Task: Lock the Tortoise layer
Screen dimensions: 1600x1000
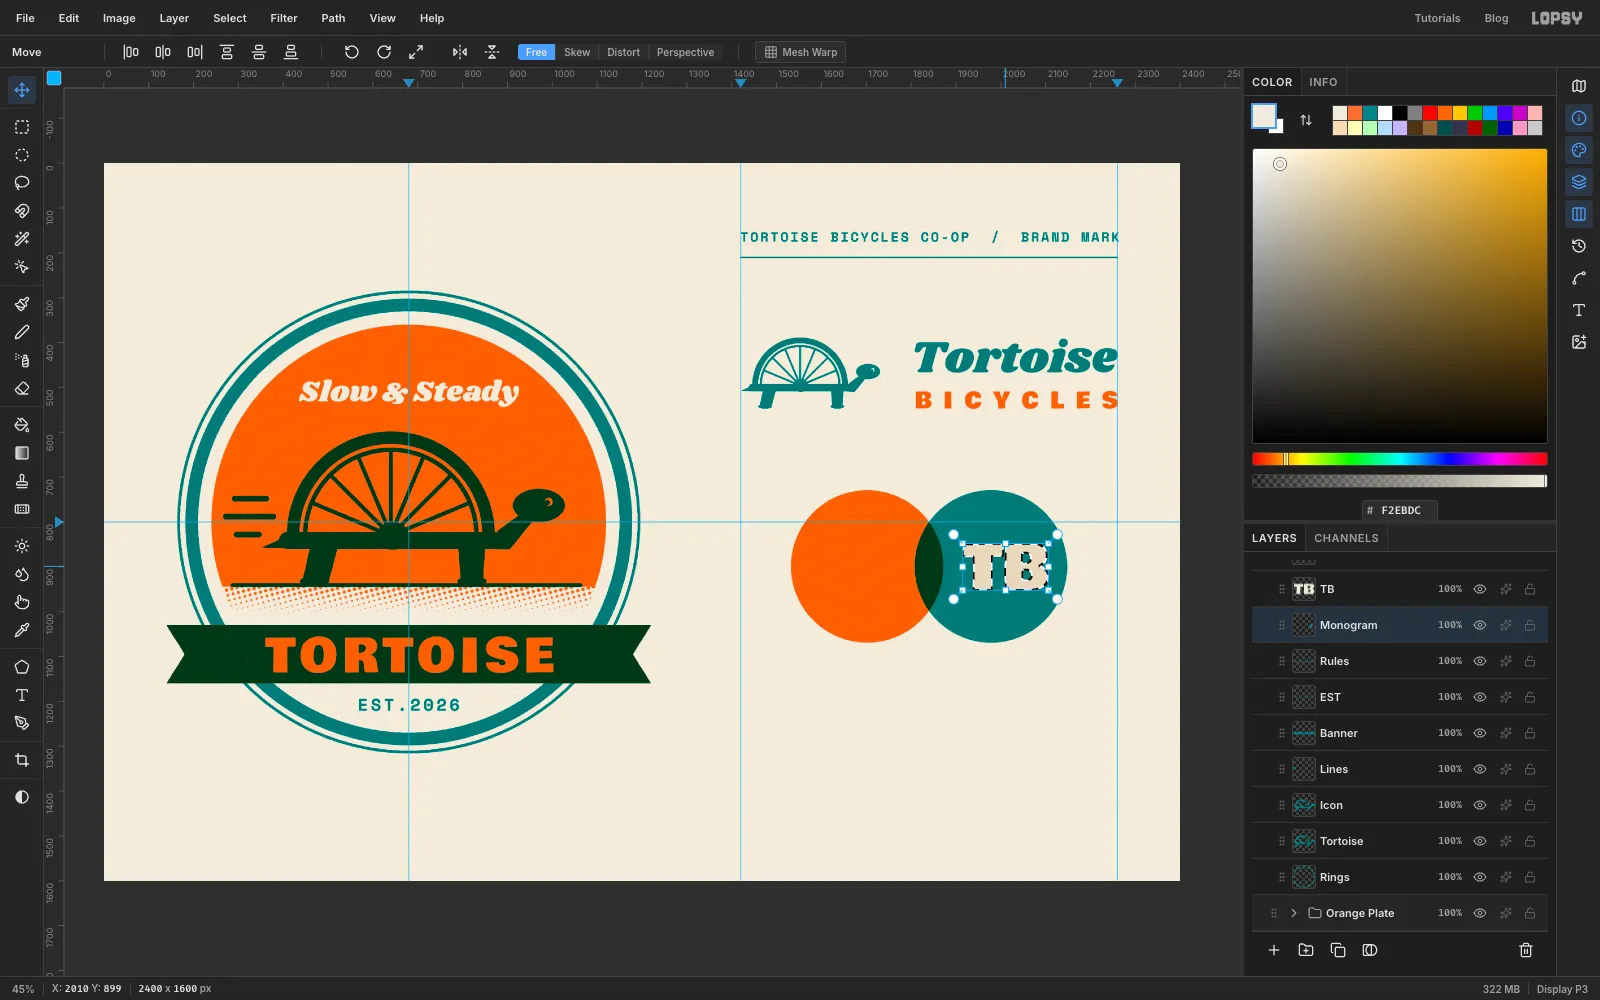Action: [x=1530, y=841]
